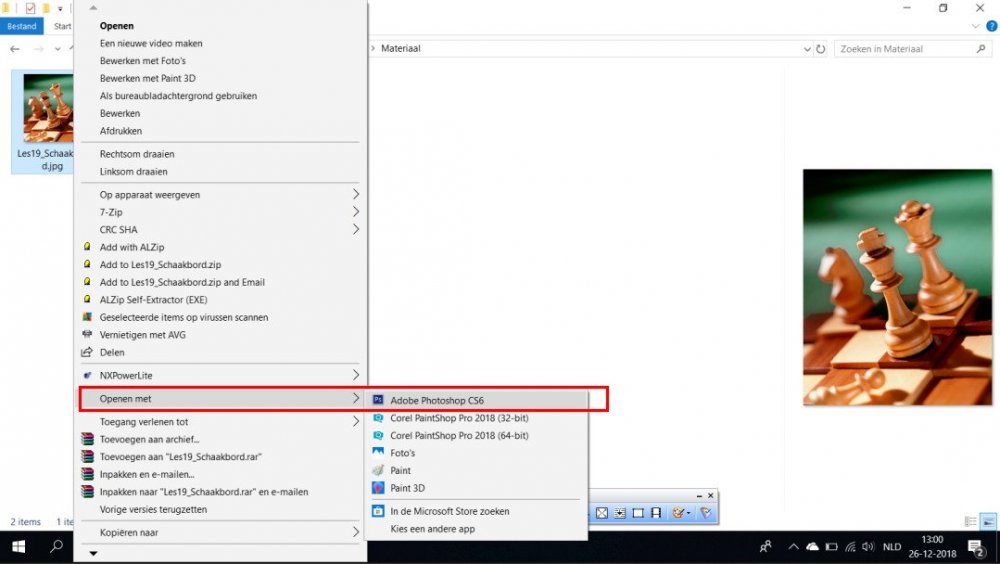This screenshot has height=564, width=1000.
Task: Choose Paint 3D from the submenu
Action: coord(407,488)
